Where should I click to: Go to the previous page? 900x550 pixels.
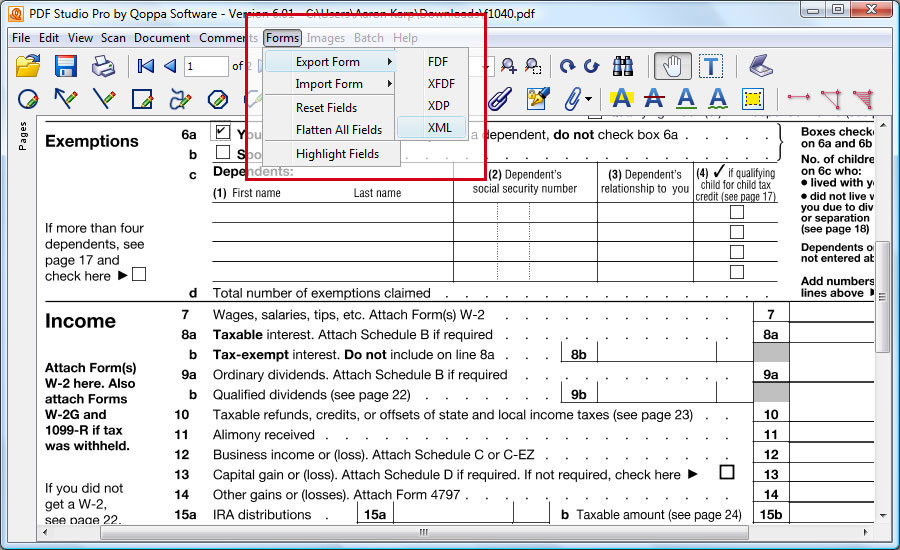click(x=170, y=66)
